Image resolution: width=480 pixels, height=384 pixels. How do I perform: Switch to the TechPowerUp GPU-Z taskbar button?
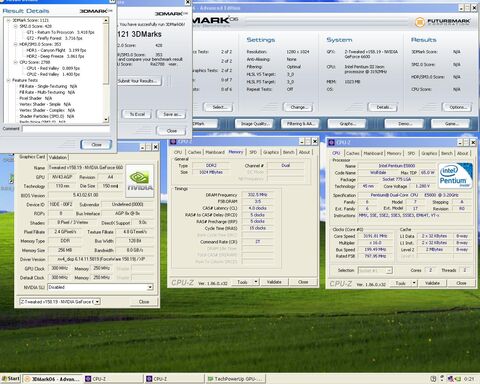pos(235,379)
